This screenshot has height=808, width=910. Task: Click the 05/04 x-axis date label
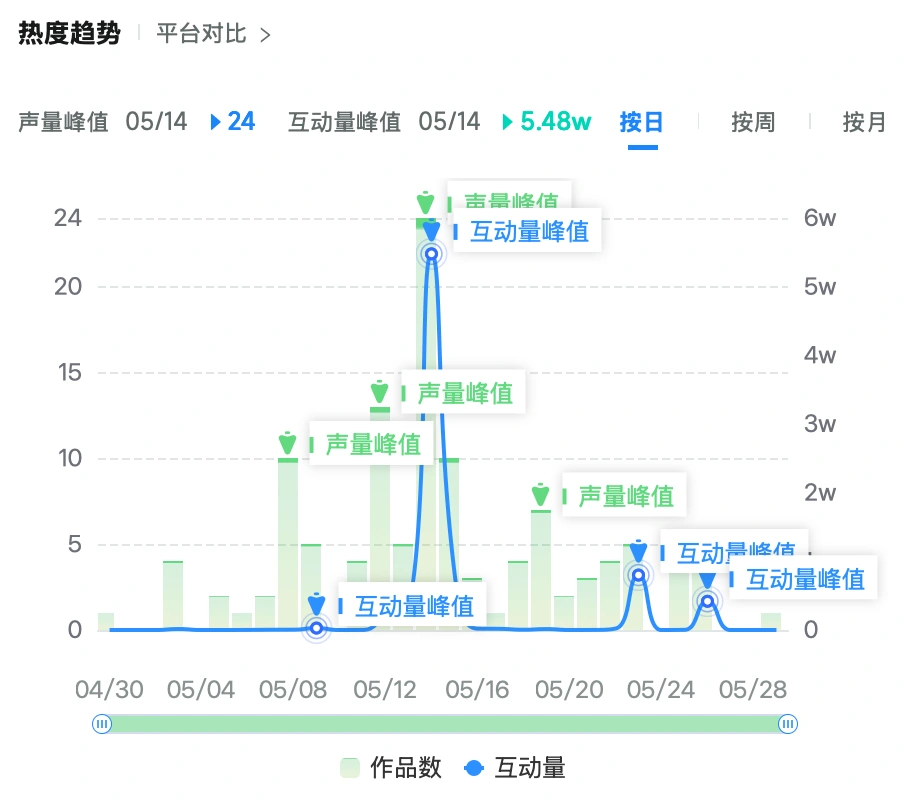[x=201, y=690]
